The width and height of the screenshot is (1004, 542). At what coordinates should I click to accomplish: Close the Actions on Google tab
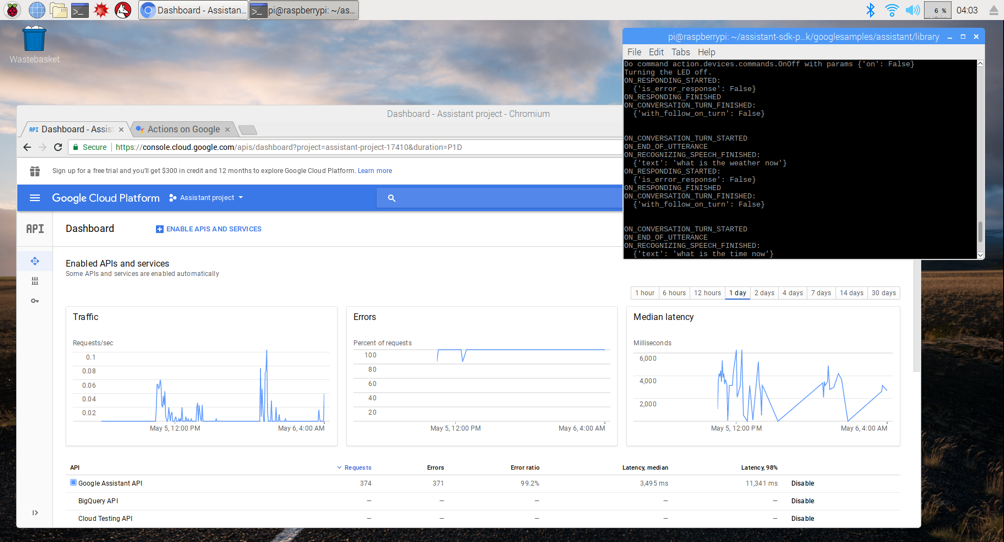227,129
